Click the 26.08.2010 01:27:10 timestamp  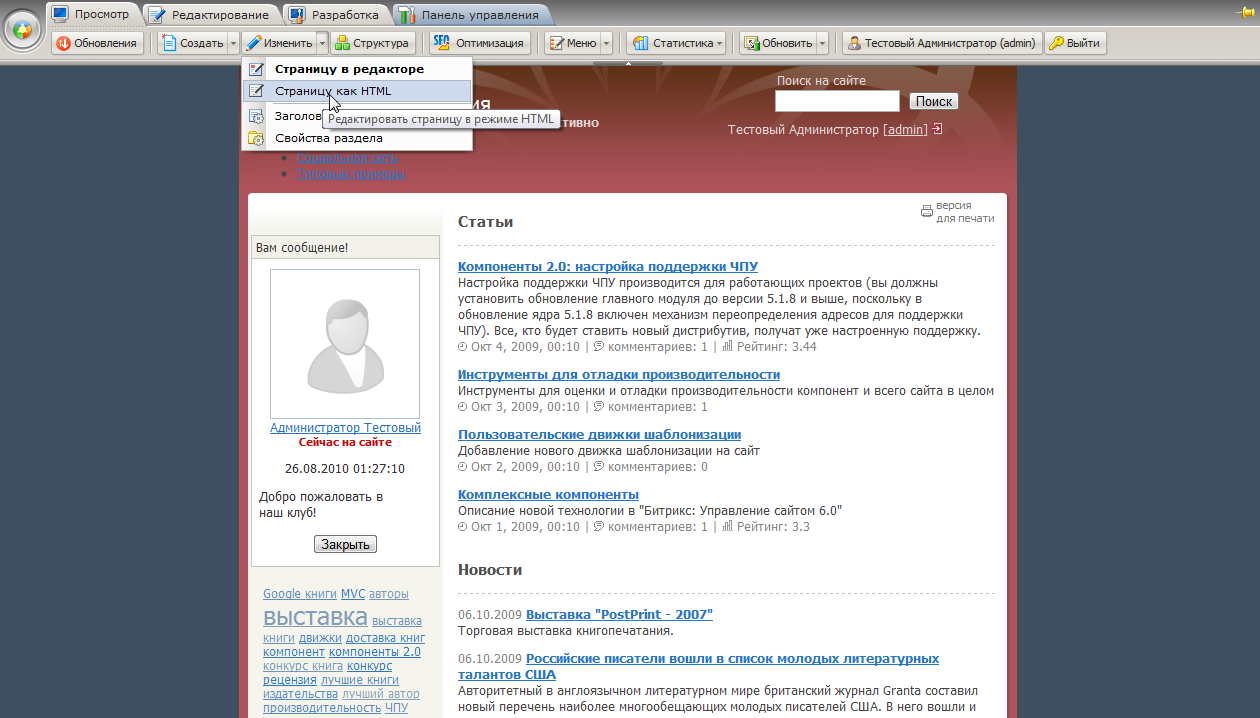(345, 468)
